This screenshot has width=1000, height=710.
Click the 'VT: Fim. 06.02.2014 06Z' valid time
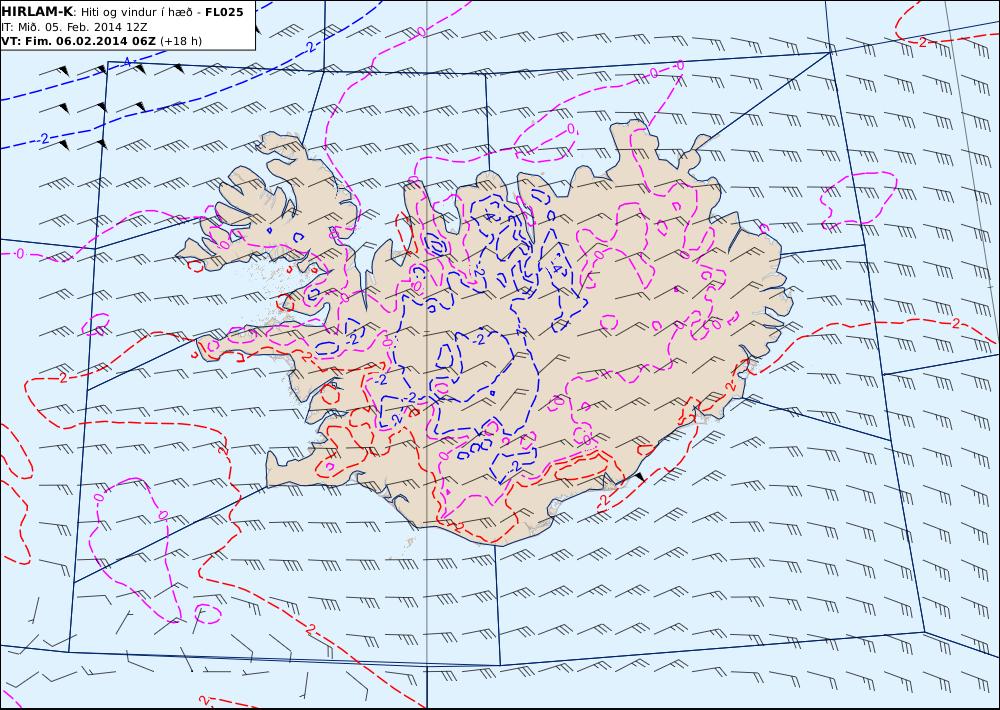(x=78, y=41)
